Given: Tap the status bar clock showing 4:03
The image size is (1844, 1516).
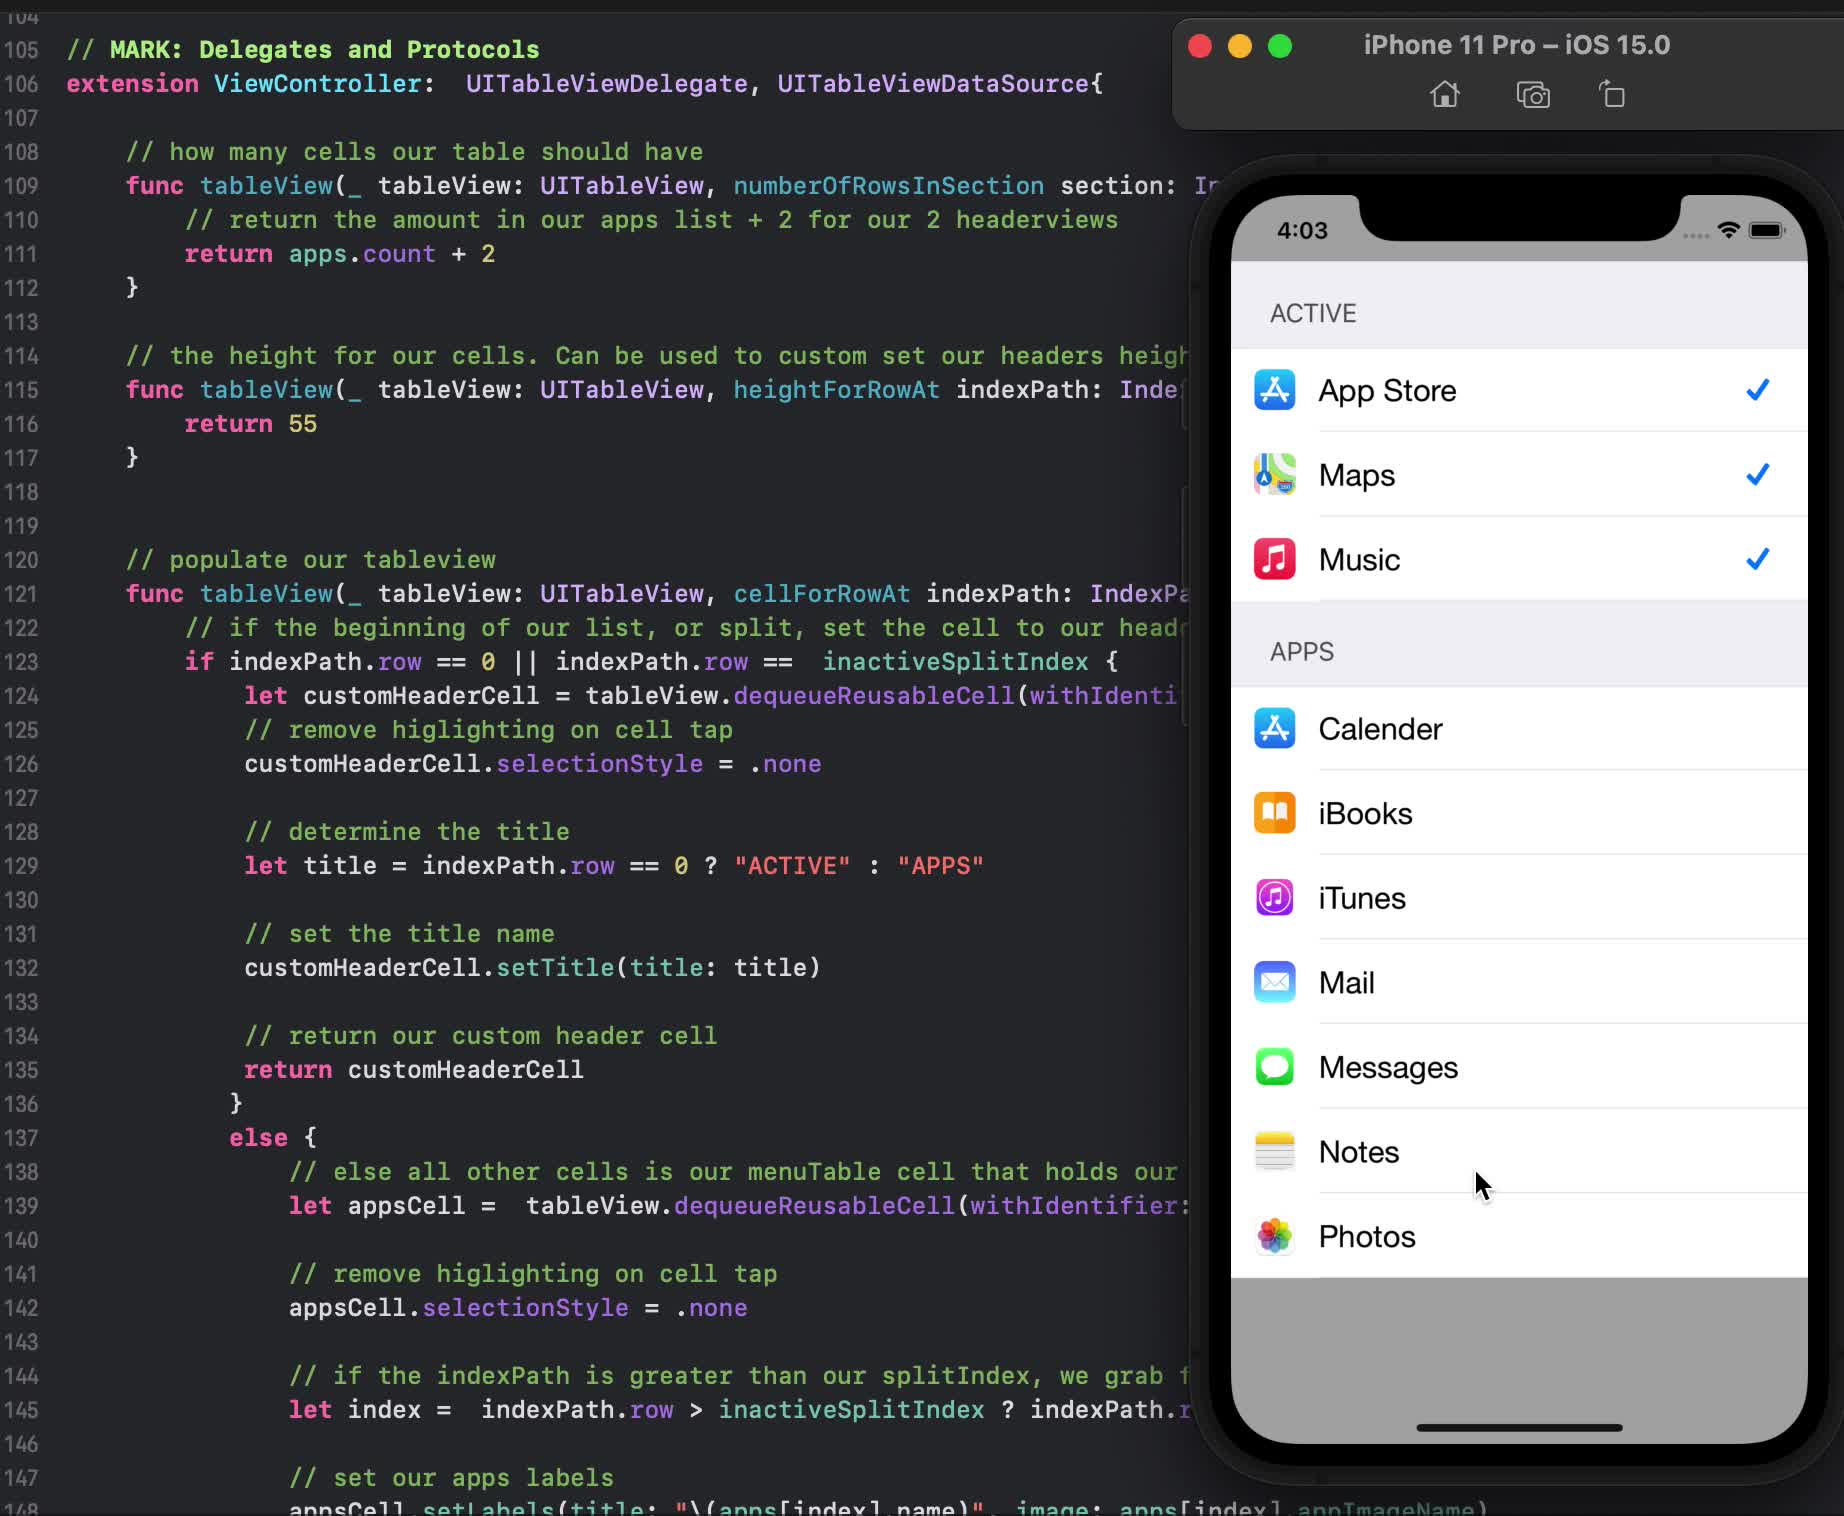Looking at the screenshot, I should click(x=1301, y=230).
